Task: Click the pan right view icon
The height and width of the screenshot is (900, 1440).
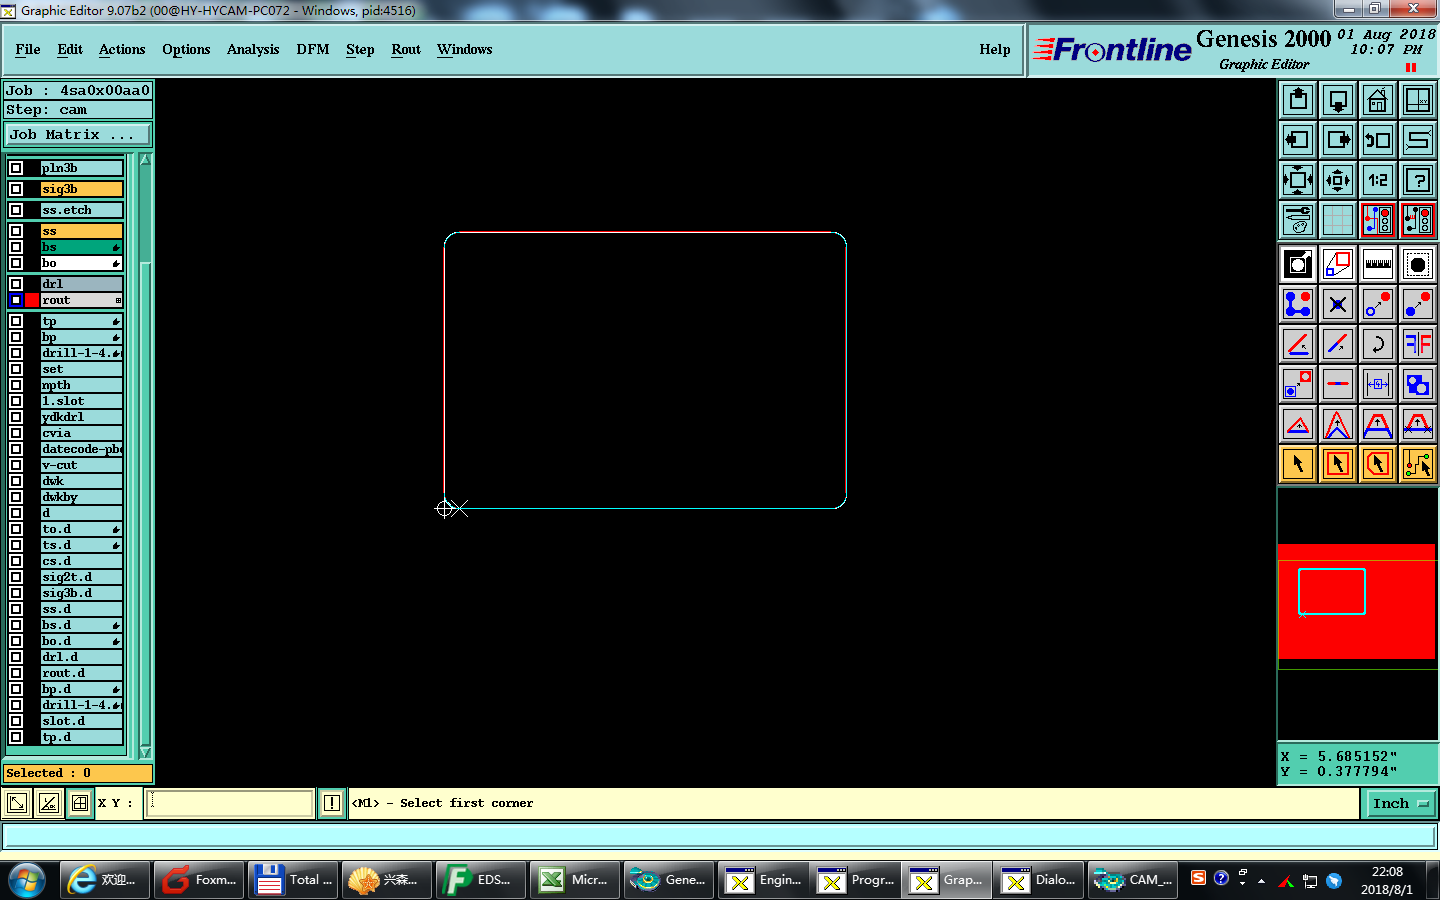Action: [x=1338, y=140]
